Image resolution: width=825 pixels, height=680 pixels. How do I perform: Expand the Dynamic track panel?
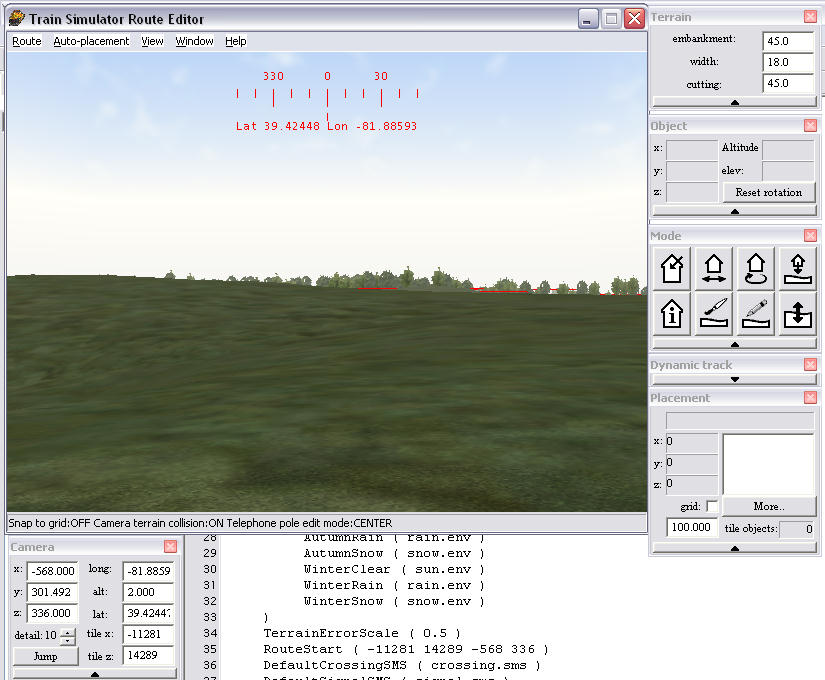click(735, 379)
